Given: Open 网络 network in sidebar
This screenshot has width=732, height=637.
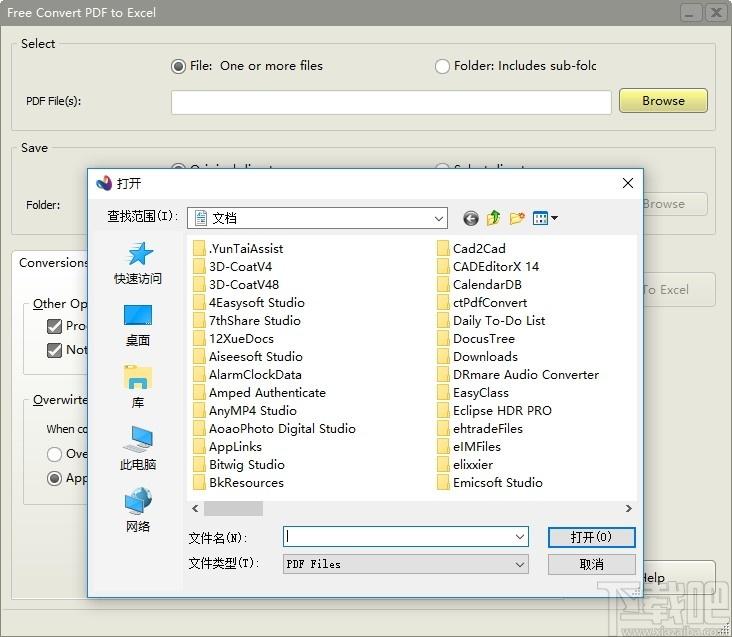Looking at the screenshot, I should [138, 511].
